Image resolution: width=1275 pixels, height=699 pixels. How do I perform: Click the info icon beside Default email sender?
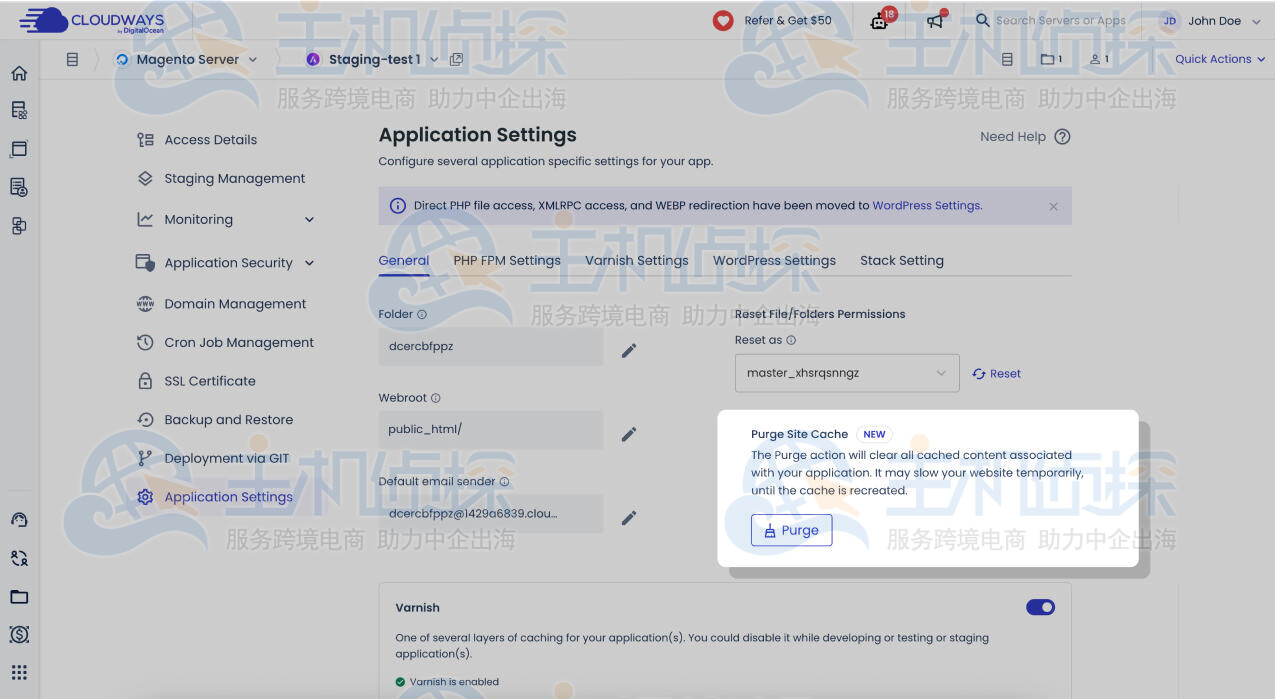click(504, 482)
